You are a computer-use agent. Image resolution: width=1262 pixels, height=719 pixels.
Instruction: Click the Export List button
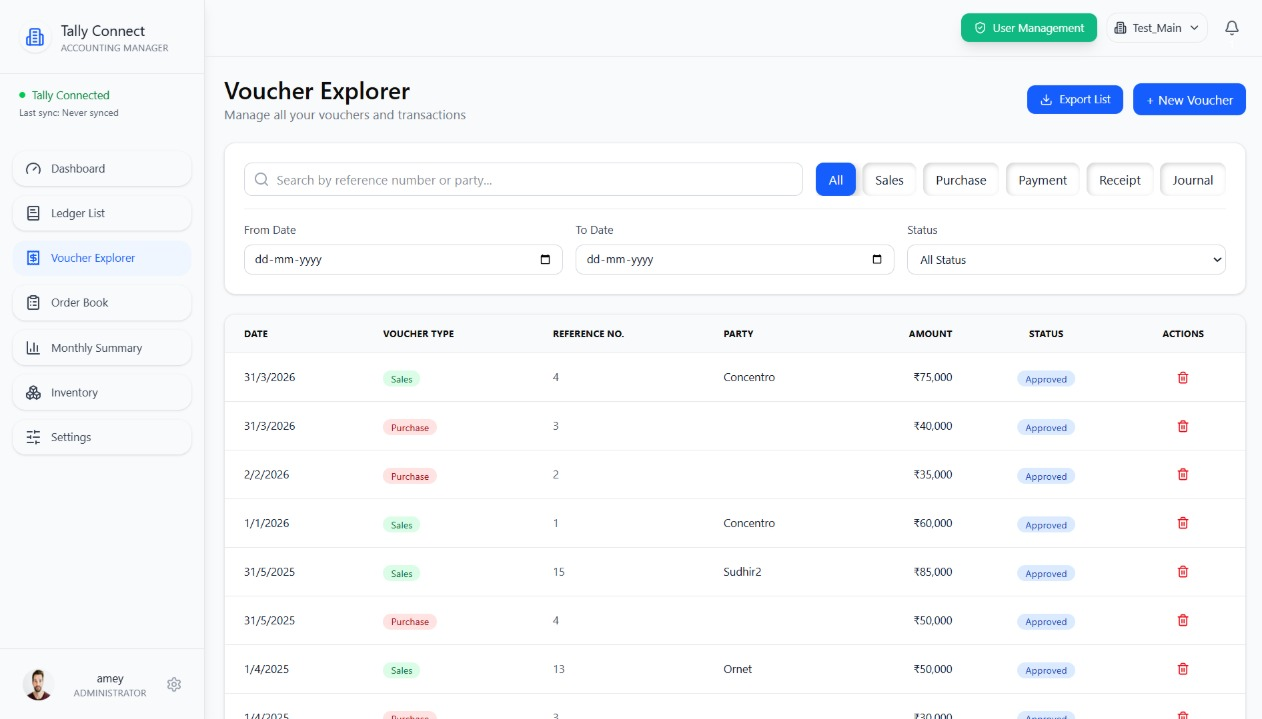1075,99
